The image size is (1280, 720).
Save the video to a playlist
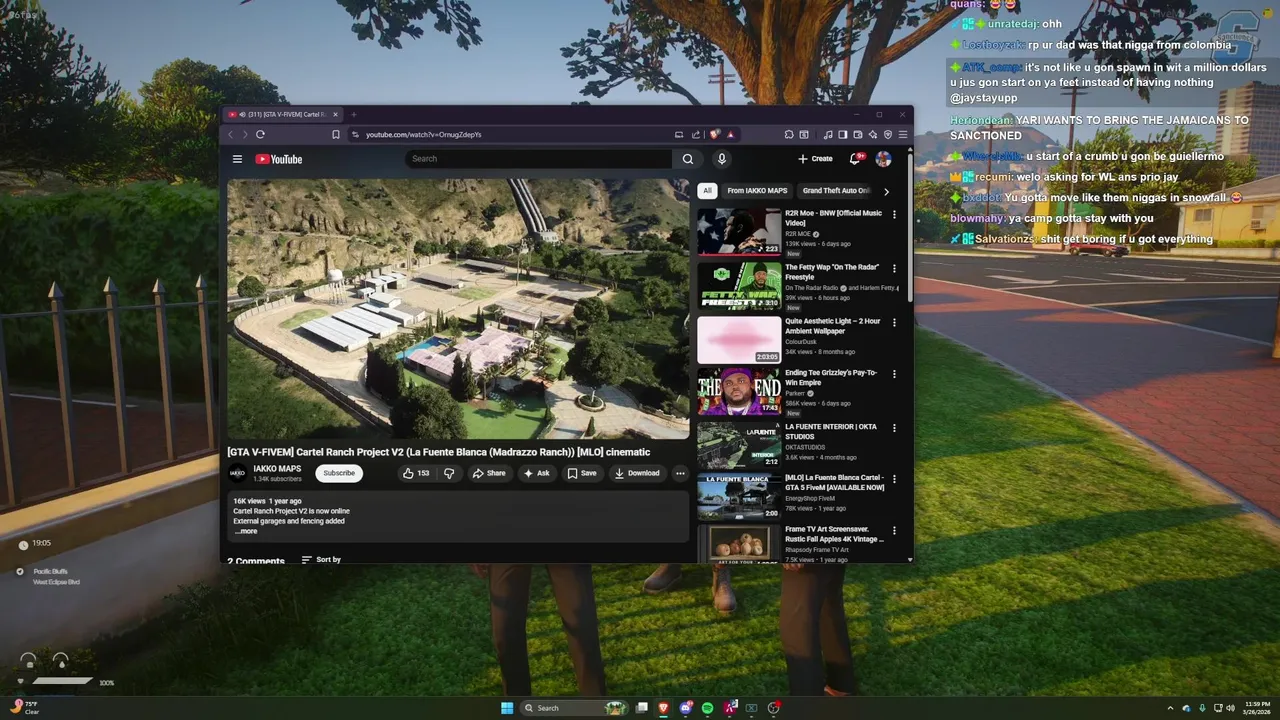click(x=582, y=473)
